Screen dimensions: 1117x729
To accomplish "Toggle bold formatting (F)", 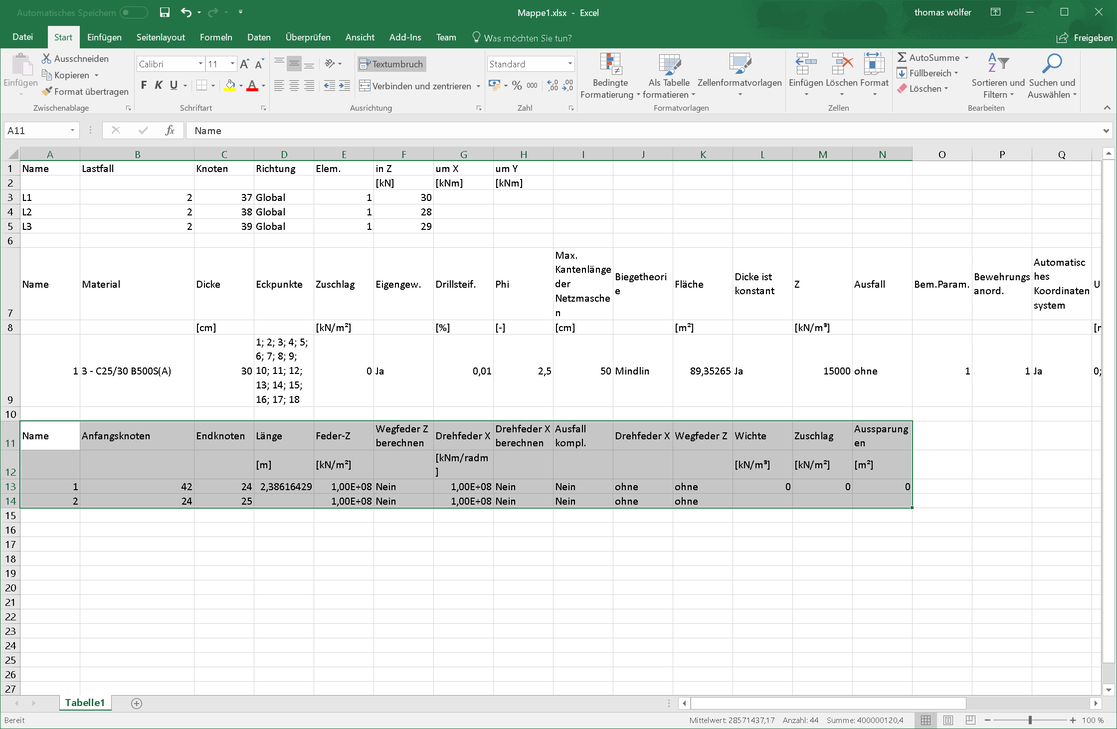I will tap(144, 86).
